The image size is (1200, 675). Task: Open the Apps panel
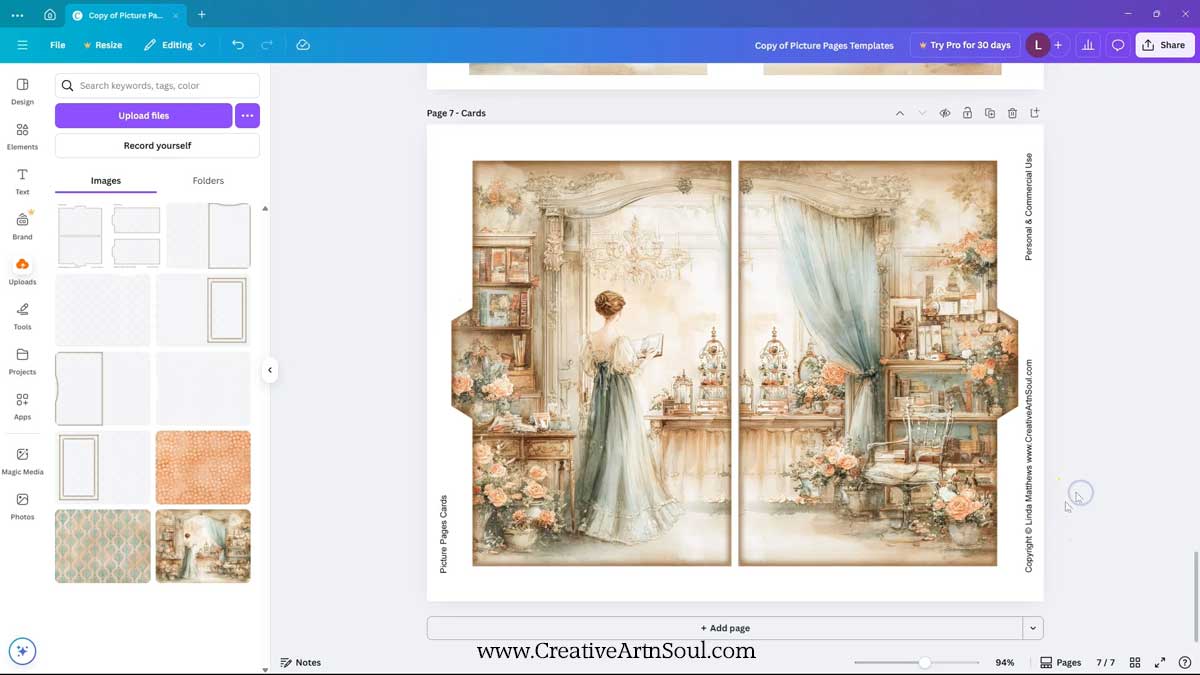pyautogui.click(x=22, y=406)
